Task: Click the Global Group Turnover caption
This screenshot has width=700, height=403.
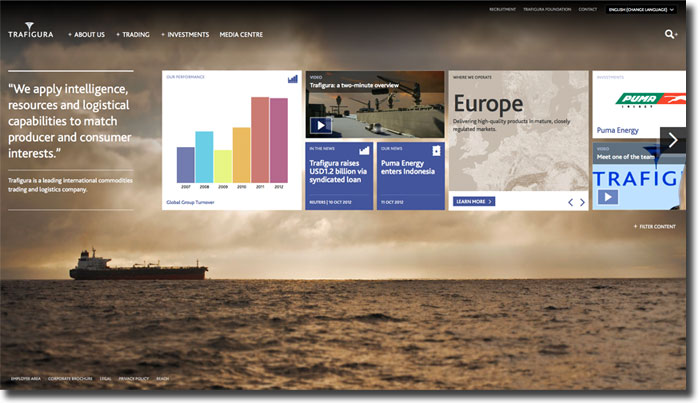Action: [x=190, y=203]
